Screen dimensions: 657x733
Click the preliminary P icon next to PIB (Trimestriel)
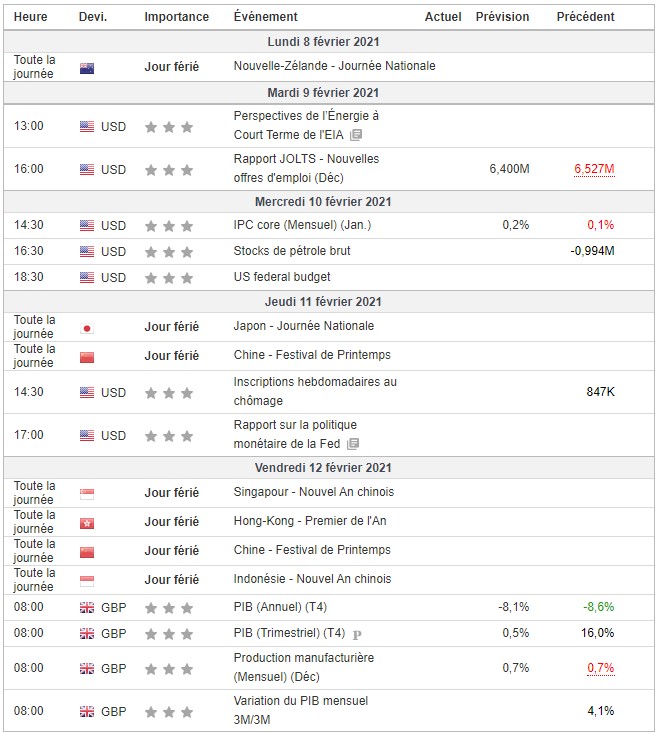click(x=357, y=634)
